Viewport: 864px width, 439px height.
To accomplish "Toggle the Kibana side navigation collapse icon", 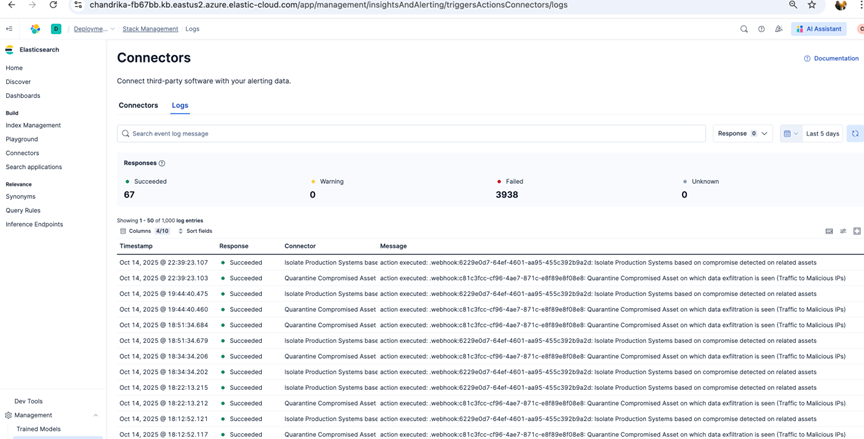I will point(9,29).
